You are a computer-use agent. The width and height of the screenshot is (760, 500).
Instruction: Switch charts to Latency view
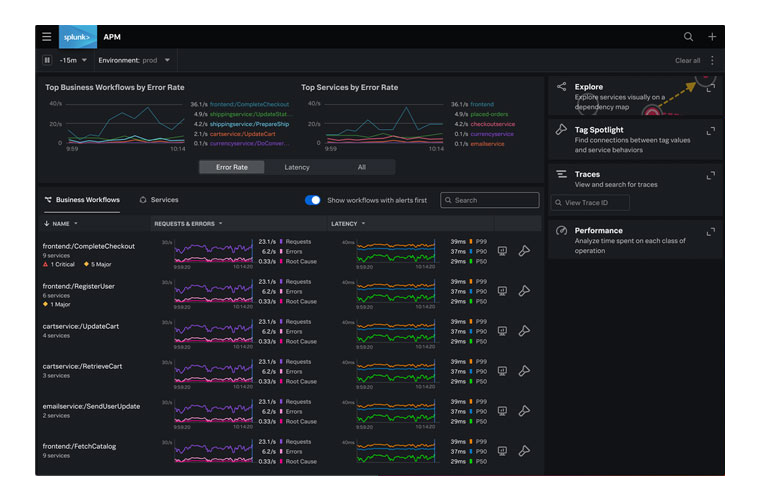pos(297,167)
